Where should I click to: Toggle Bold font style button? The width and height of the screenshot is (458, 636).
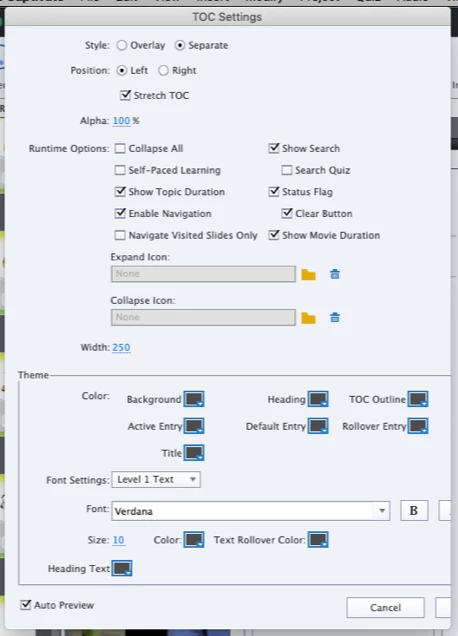click(414, 511)
